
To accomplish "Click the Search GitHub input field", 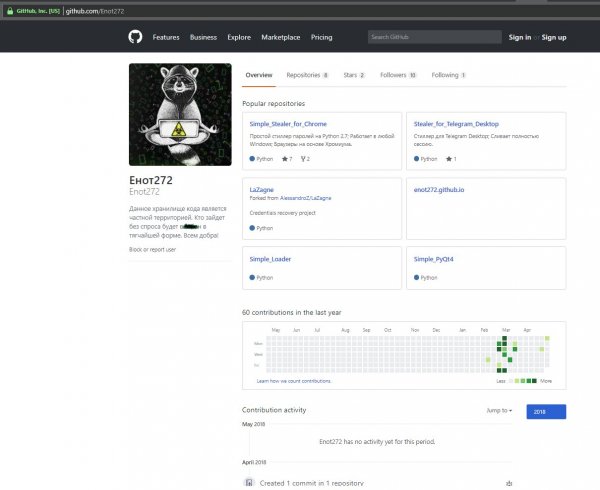I will coord(433,37).
